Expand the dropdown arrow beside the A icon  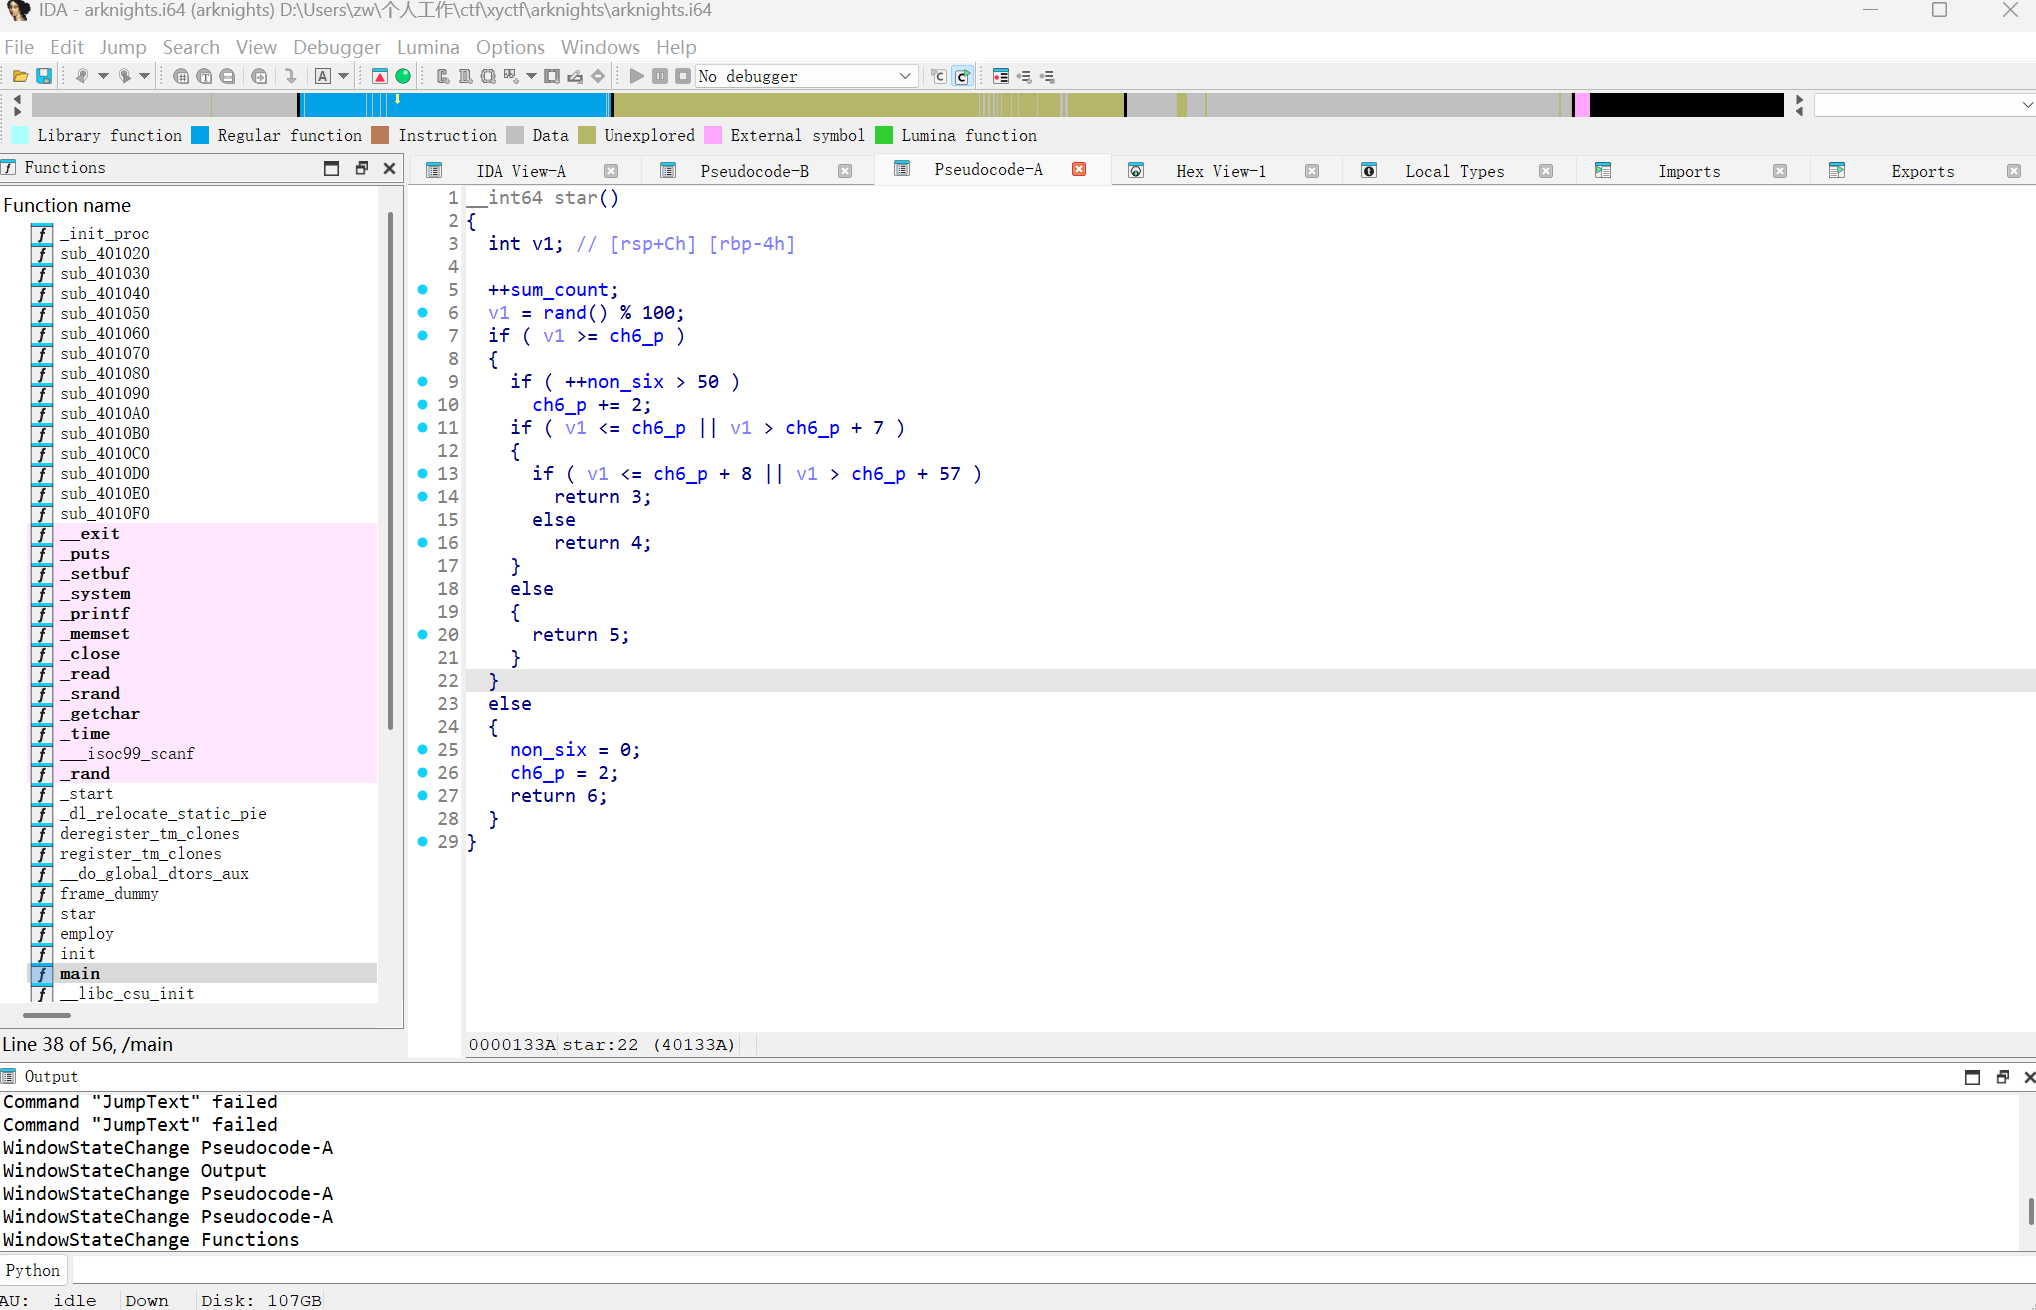coord(344,76)
